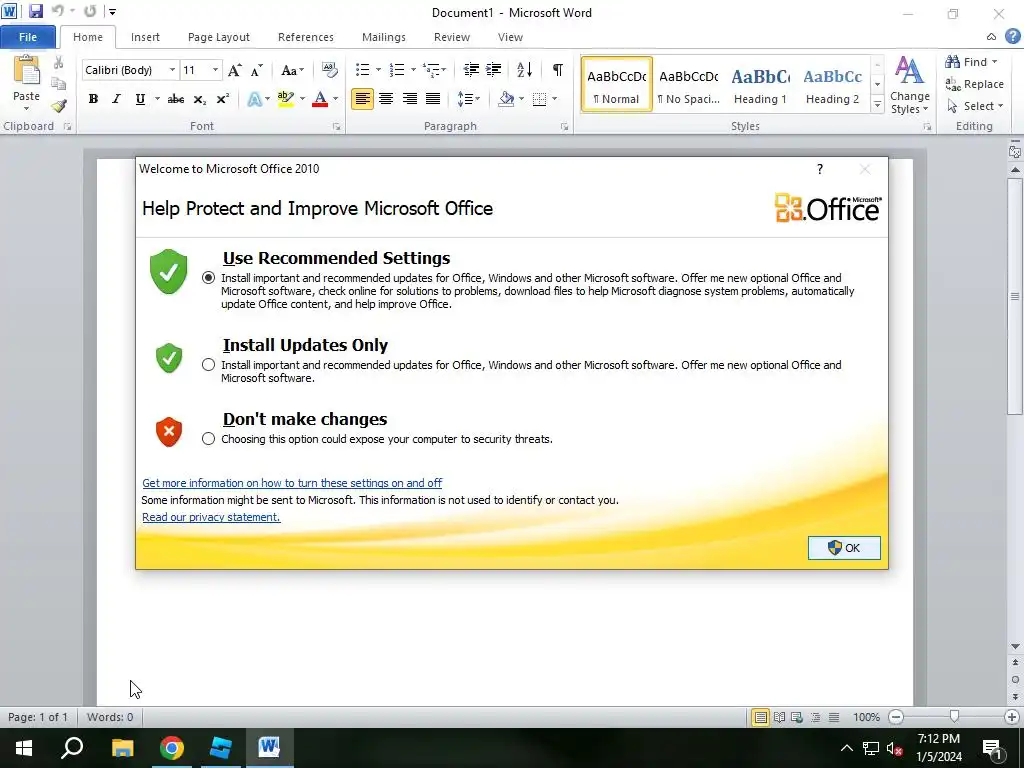Open the Select dropdown in Editing
1024x768 pixels.
coord(975,106)
